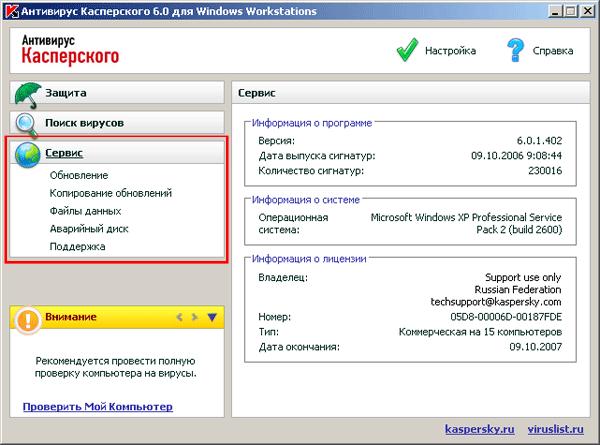Select the Сервис section header

point(117,153)
